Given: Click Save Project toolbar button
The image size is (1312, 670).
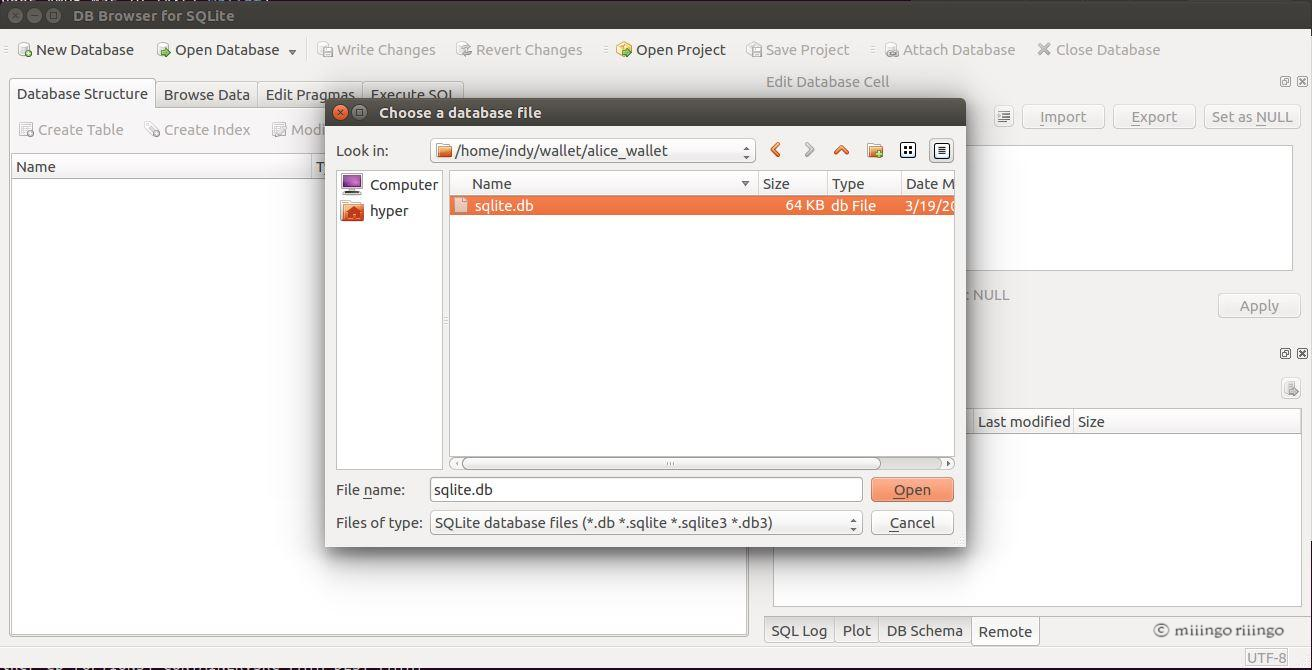Looking at the screenshot, I should (798, 50).
